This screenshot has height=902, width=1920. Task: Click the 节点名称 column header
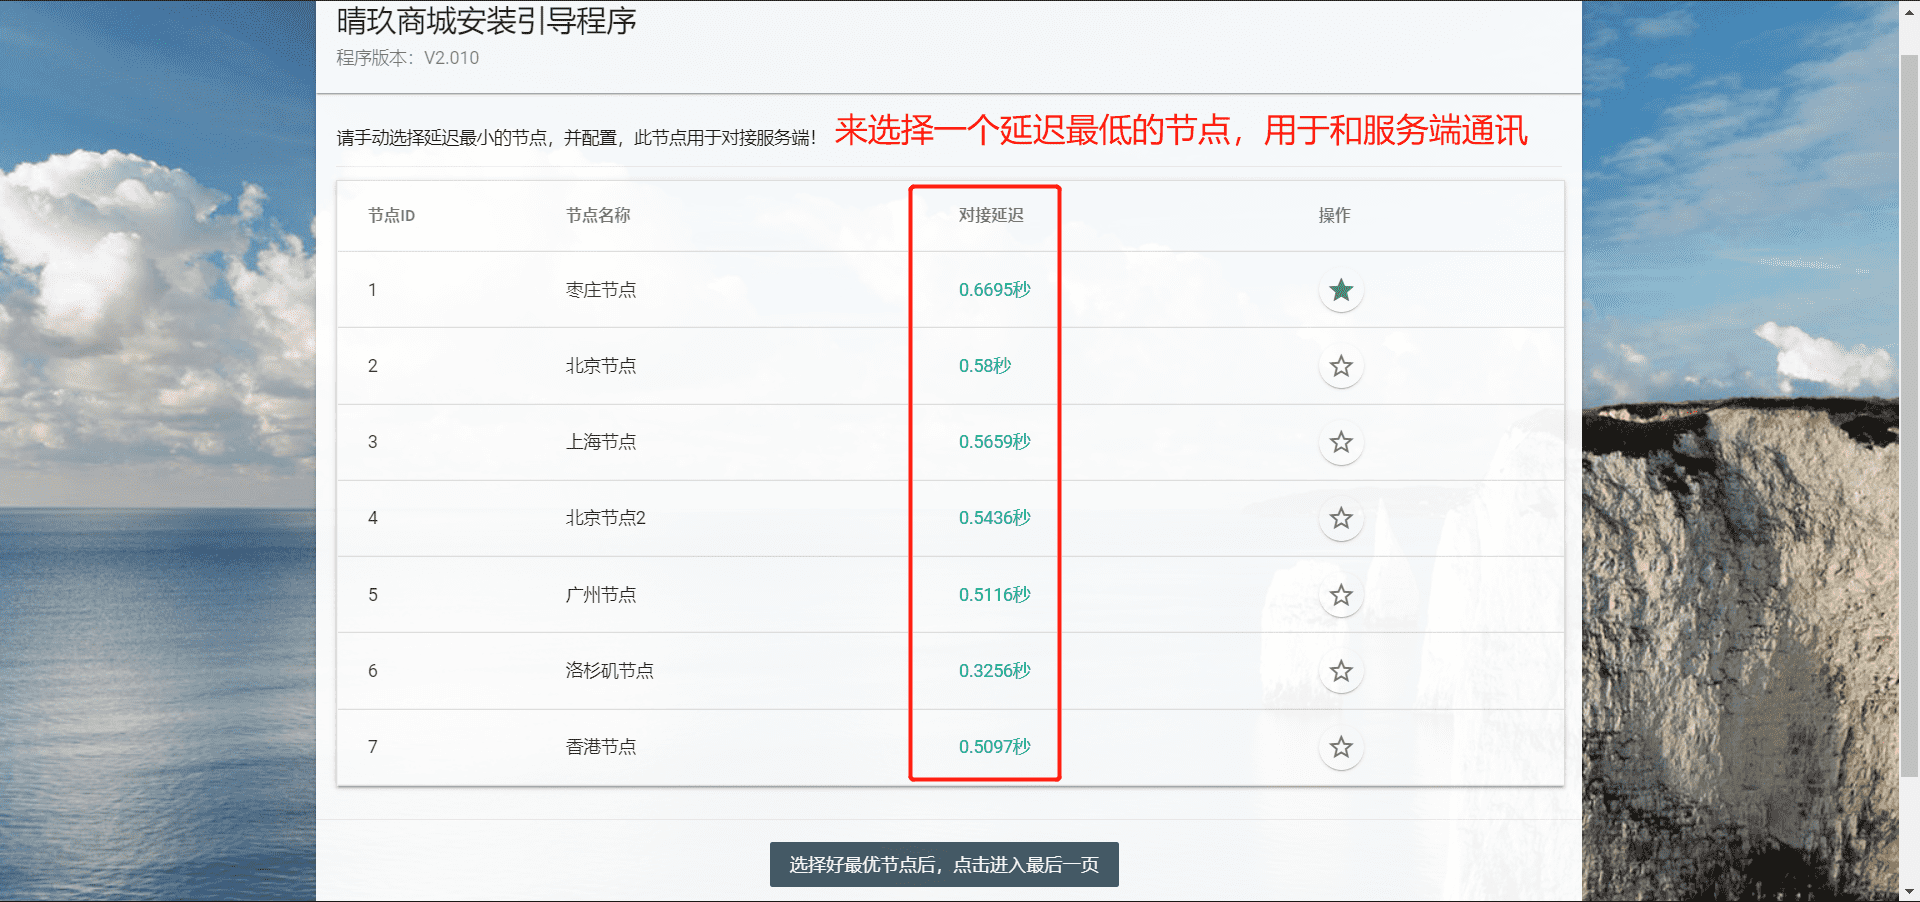598,215
